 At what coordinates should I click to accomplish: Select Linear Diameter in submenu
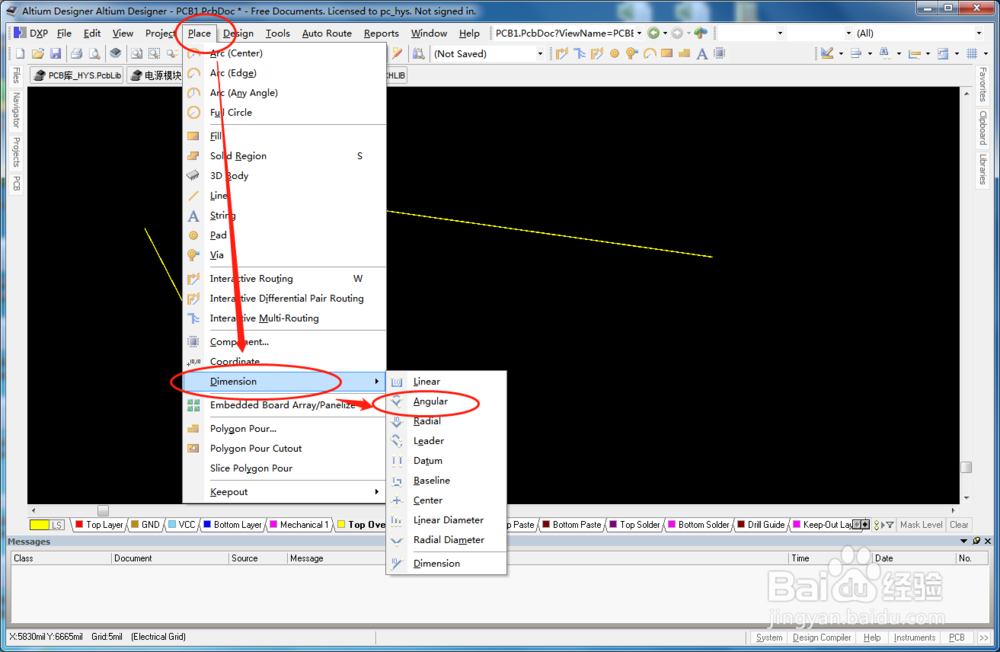pos(446,520)
